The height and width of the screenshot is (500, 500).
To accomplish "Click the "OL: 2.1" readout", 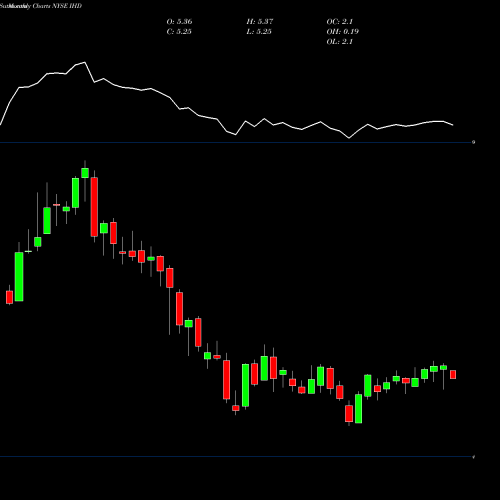I will click(340, 42).
